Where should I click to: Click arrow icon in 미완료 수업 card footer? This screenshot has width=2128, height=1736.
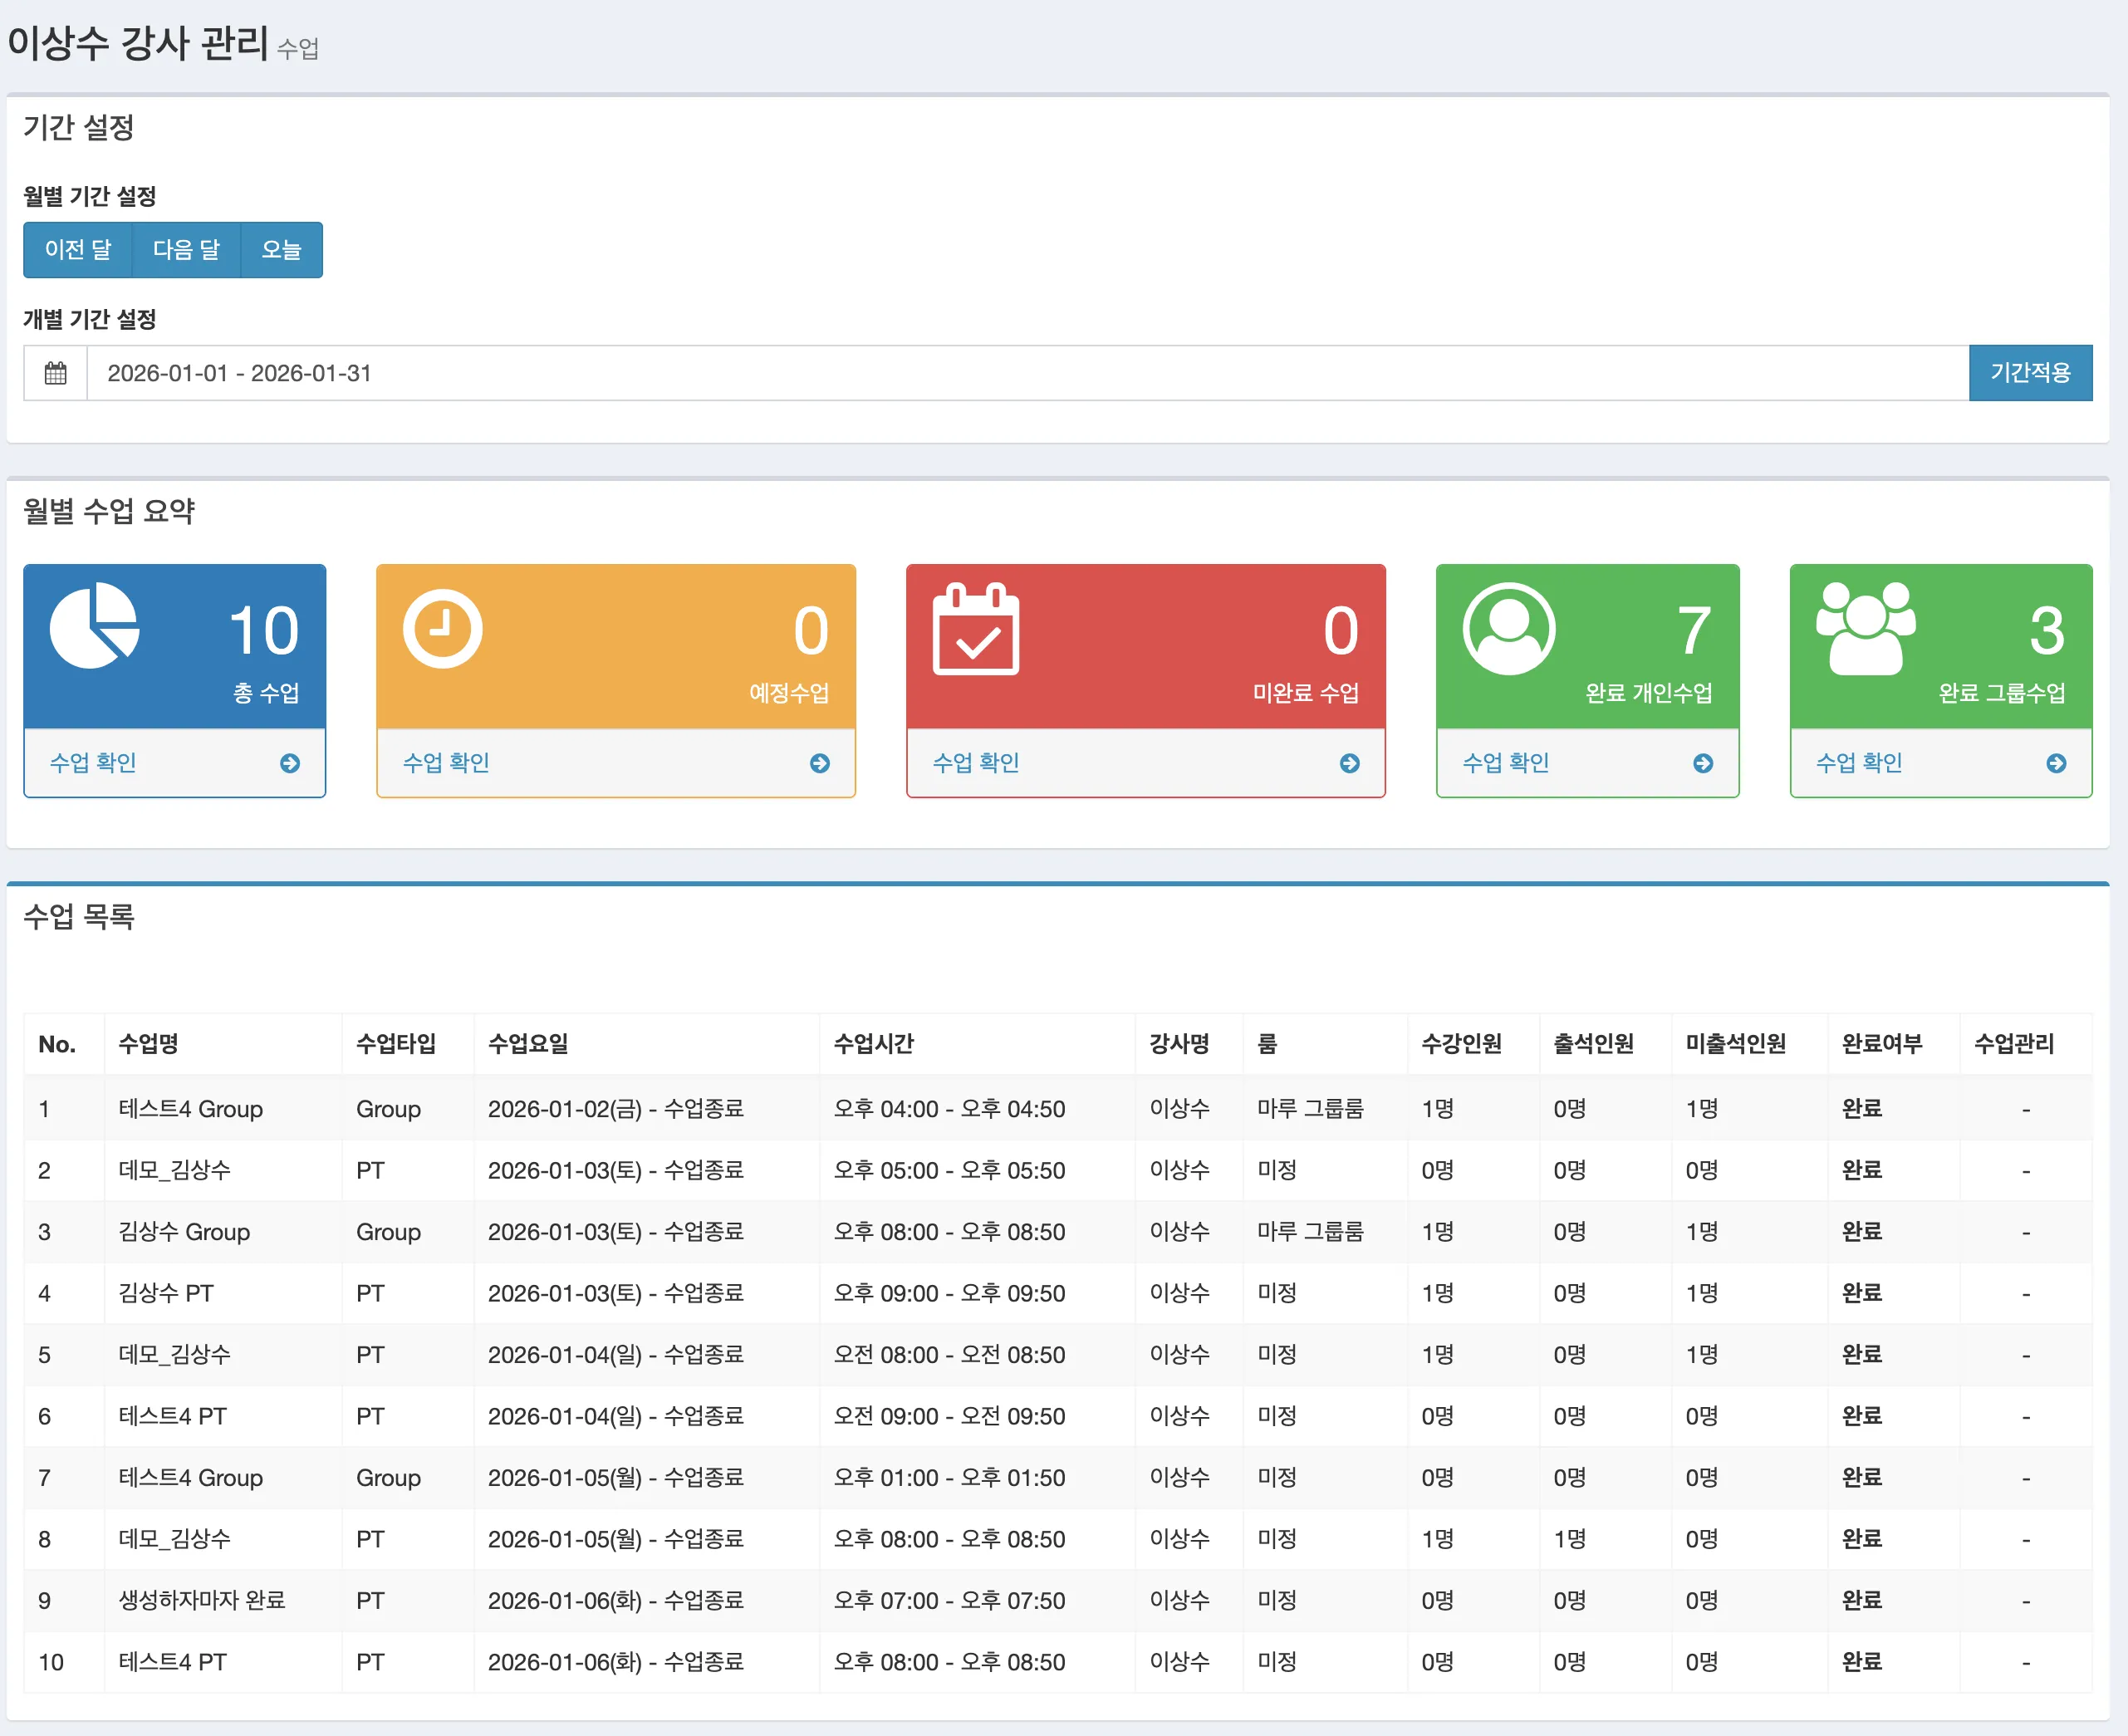(x=1349, y=764)
